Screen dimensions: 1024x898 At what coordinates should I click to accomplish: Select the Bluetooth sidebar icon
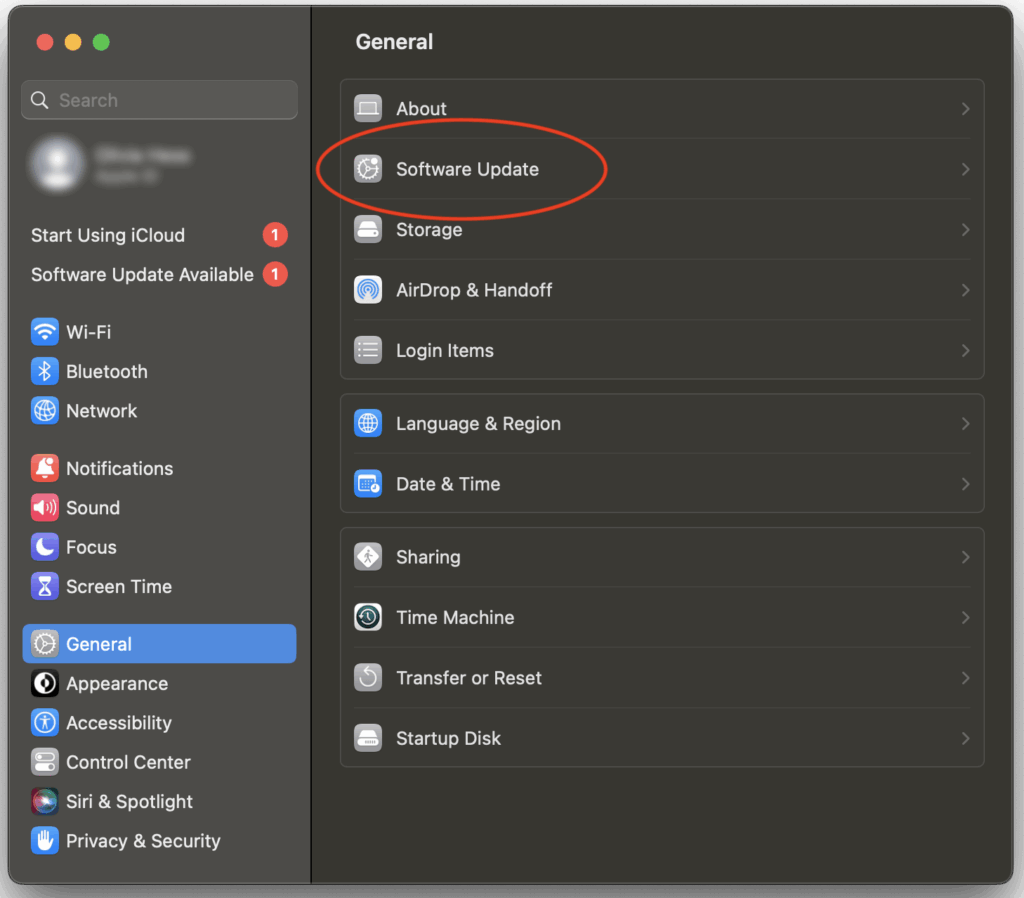45,372
